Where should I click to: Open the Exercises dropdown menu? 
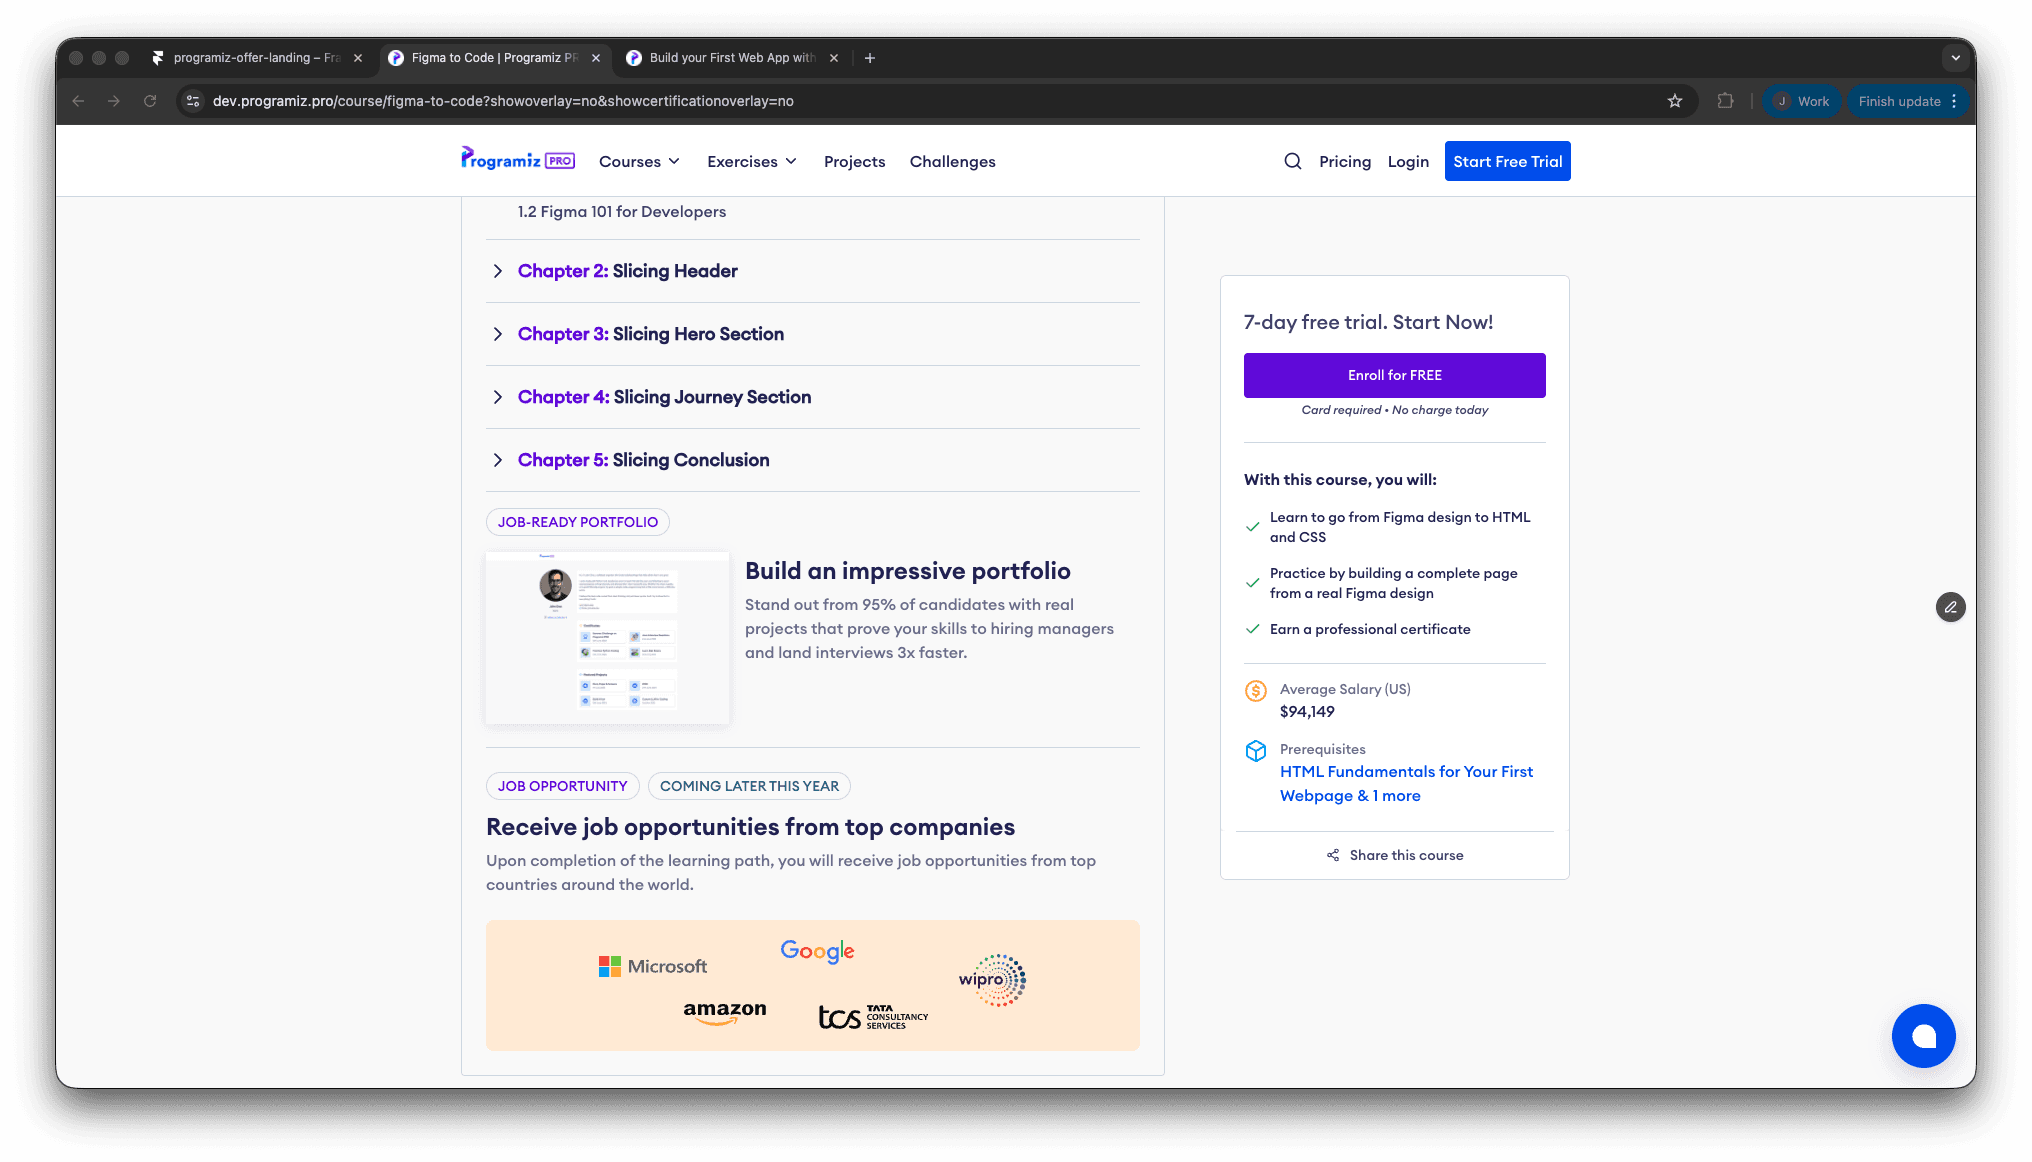click(751, 162)
